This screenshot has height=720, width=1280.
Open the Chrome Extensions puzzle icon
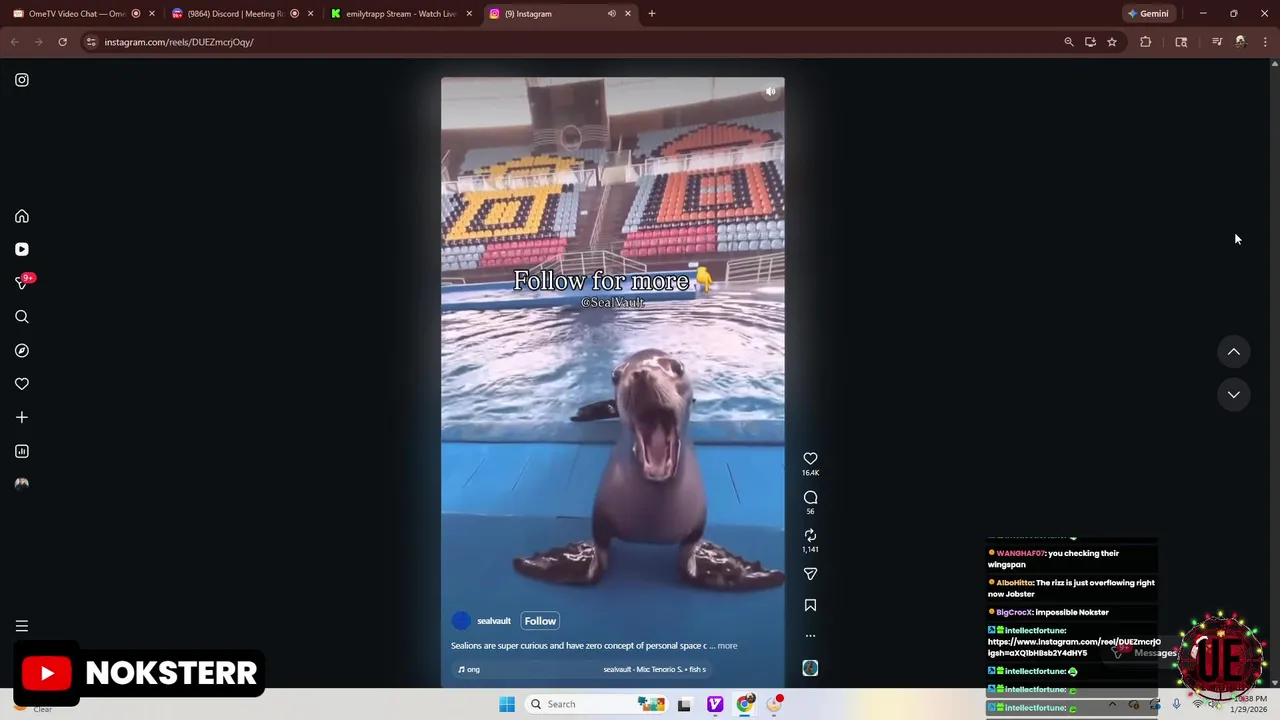pos(1146,42)
